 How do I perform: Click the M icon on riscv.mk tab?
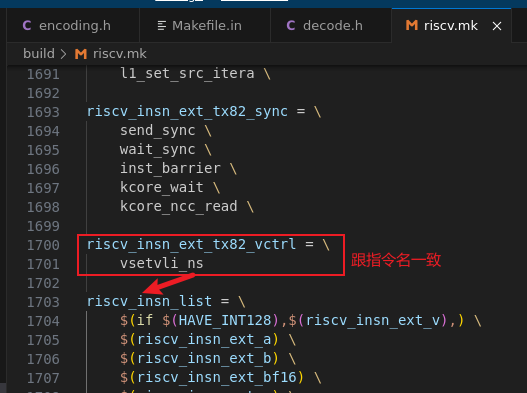click(412, 25)
